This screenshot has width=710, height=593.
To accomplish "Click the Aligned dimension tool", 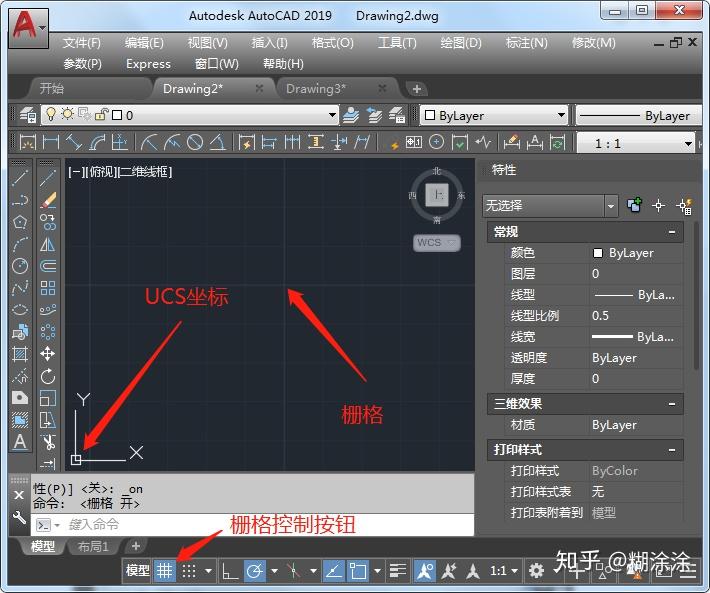I will pos(74,143).
